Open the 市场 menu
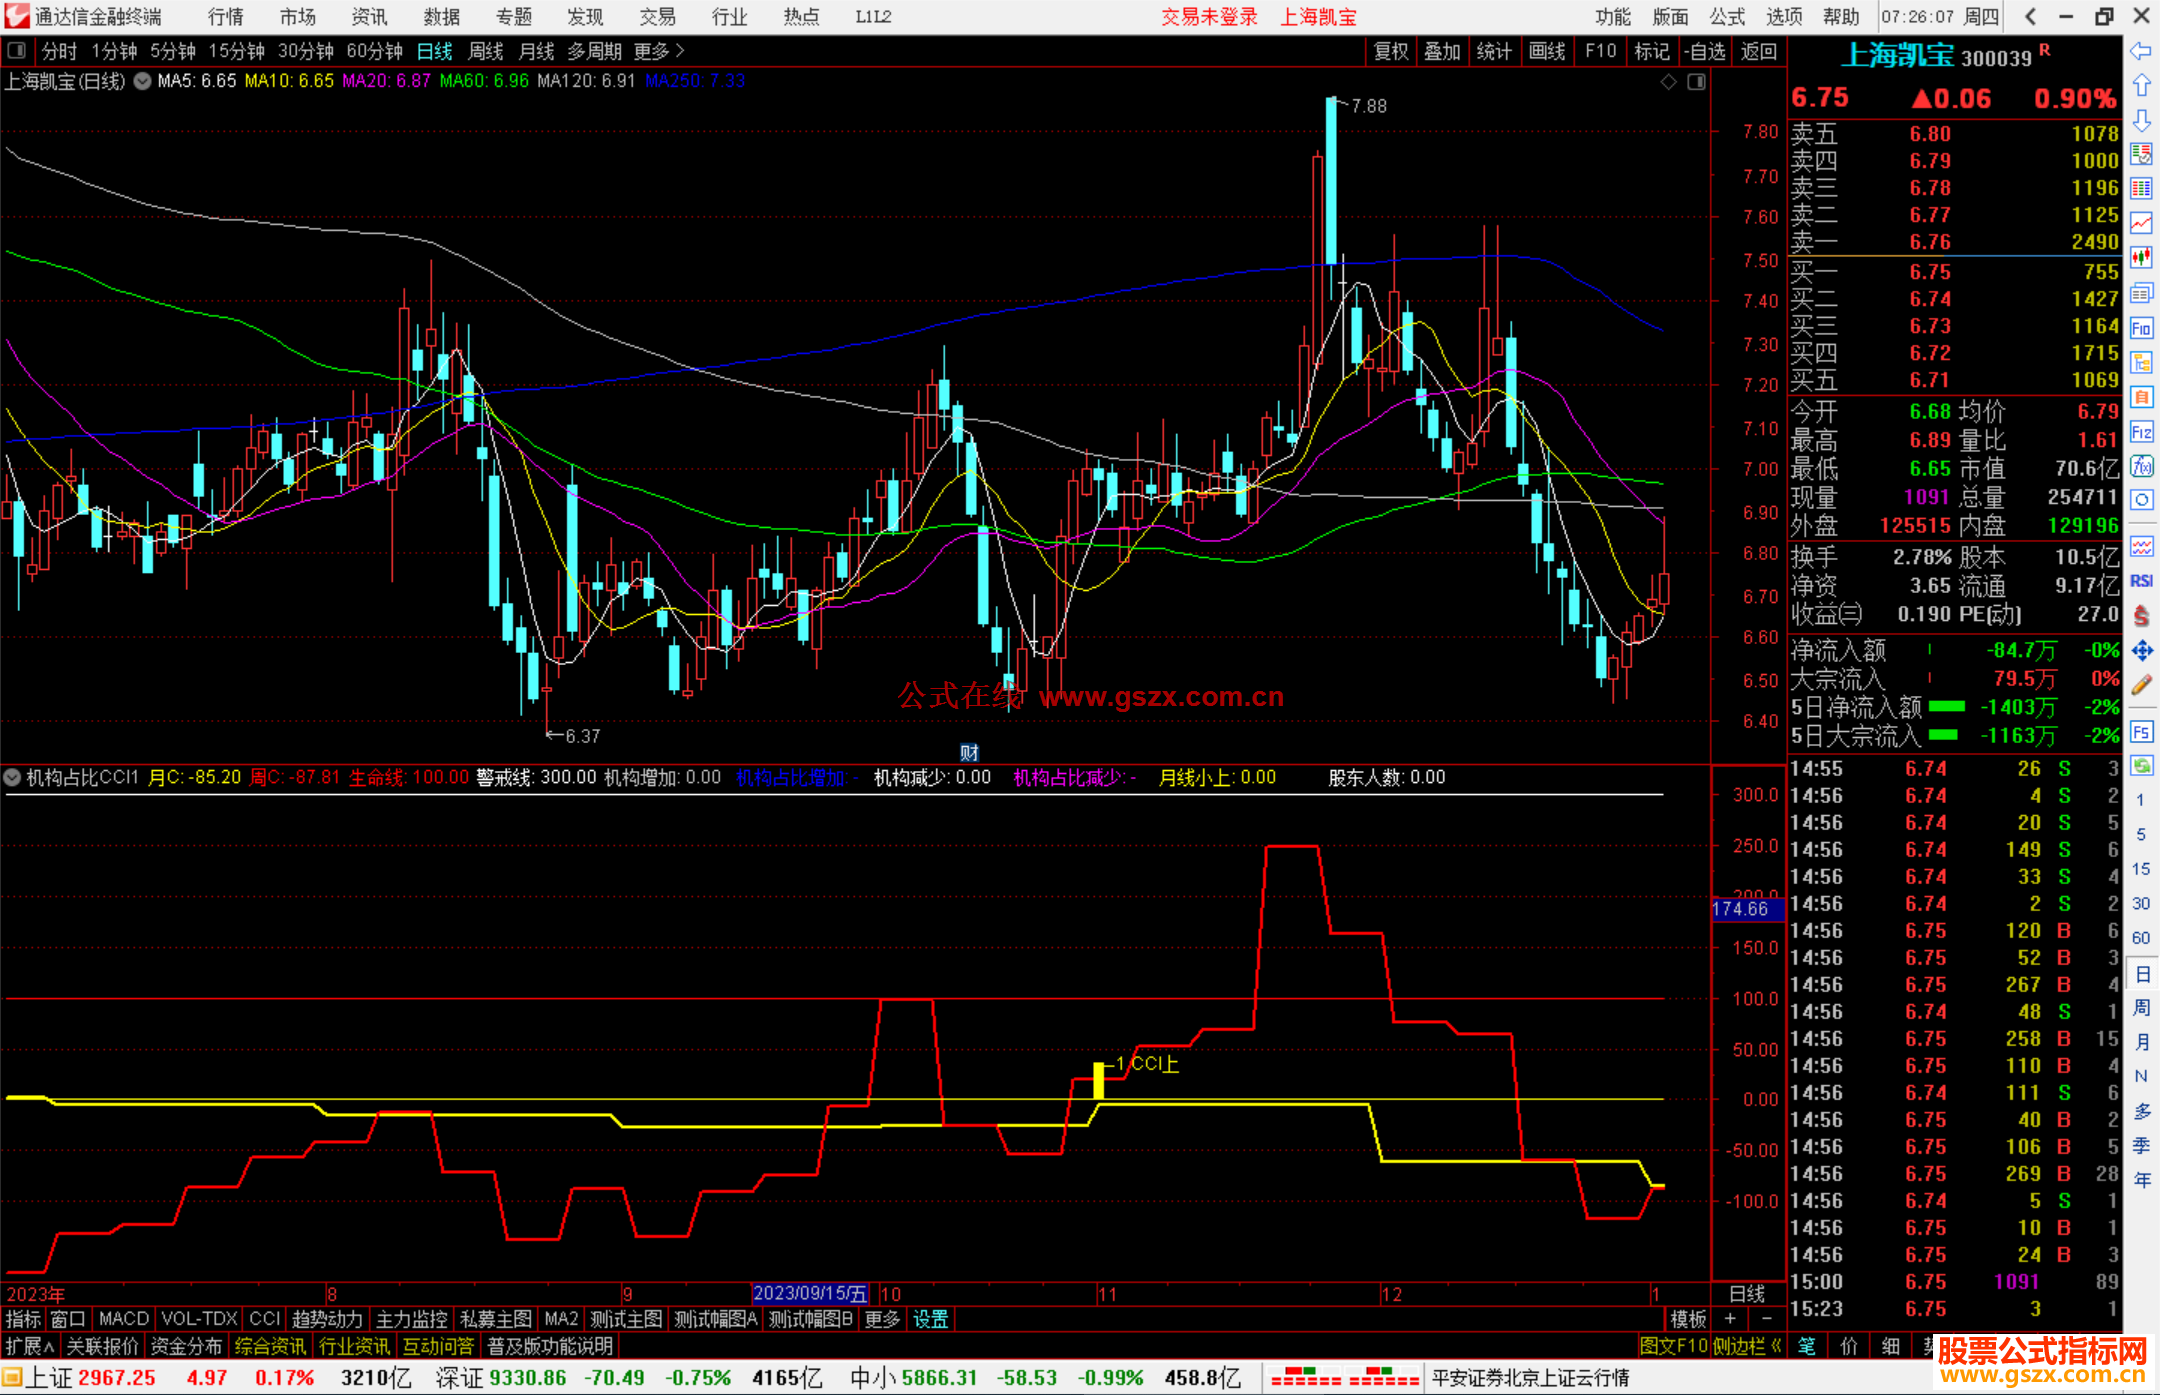The height and width of the screenshot is (1395, 2160). coord(298,17)
